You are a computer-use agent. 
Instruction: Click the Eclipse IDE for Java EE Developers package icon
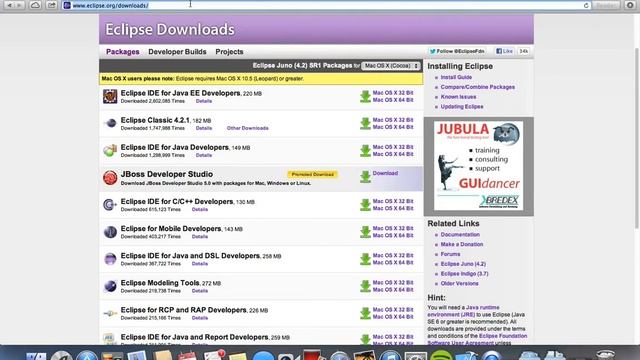110,97
